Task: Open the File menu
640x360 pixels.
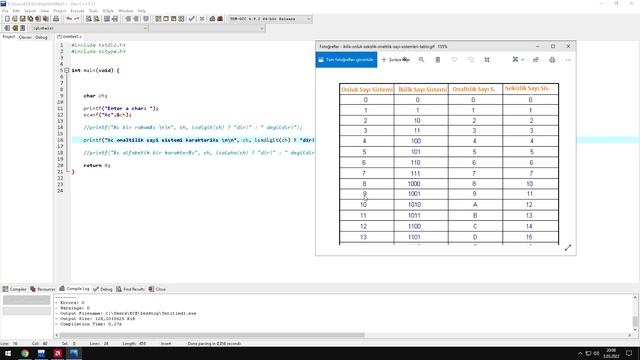Action: [5, 11]
